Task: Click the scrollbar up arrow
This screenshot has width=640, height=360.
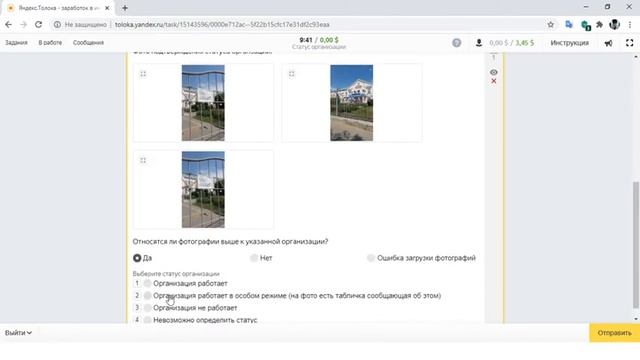Action: (x=636, y=57)
